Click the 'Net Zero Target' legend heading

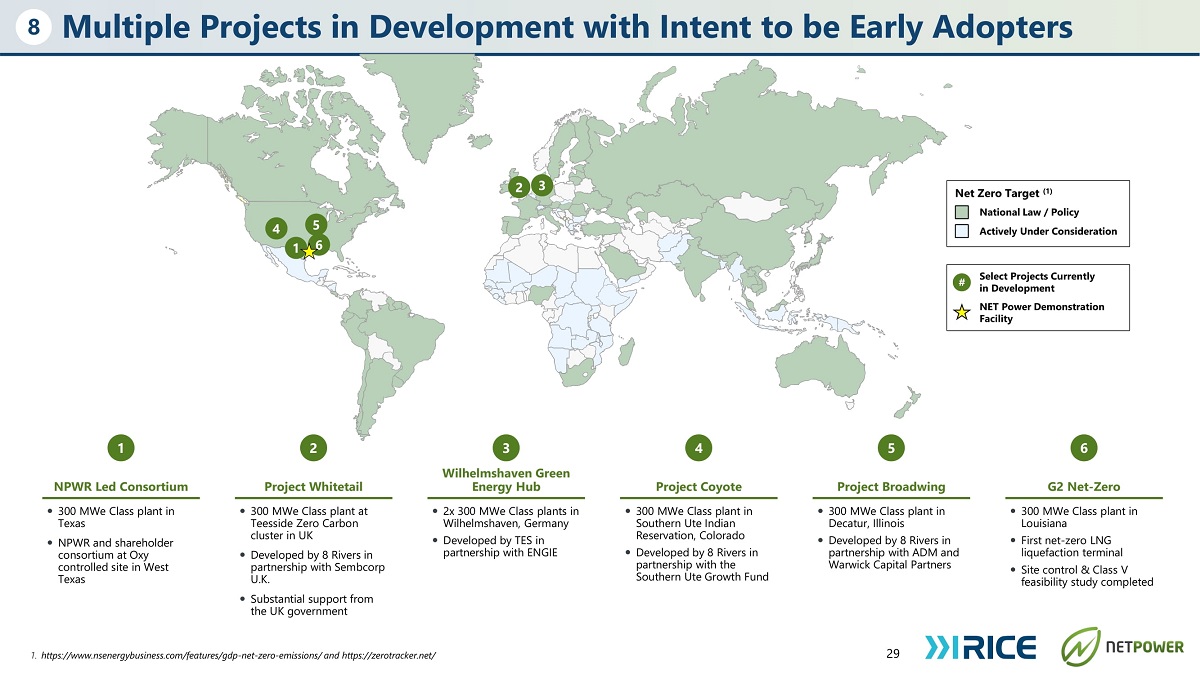tap(1004, 192)
